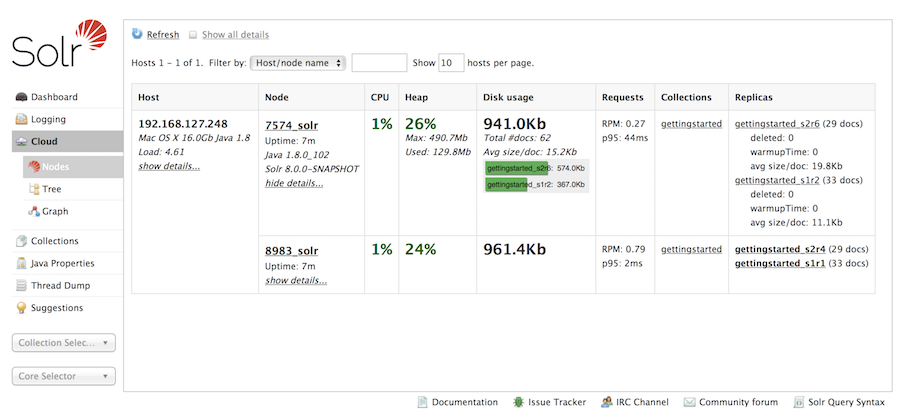The width and height of the screenshot is (900, 415).
Task: Open the Core Selector dropdown
Action: pyautogui.click(x=63, y=377)
